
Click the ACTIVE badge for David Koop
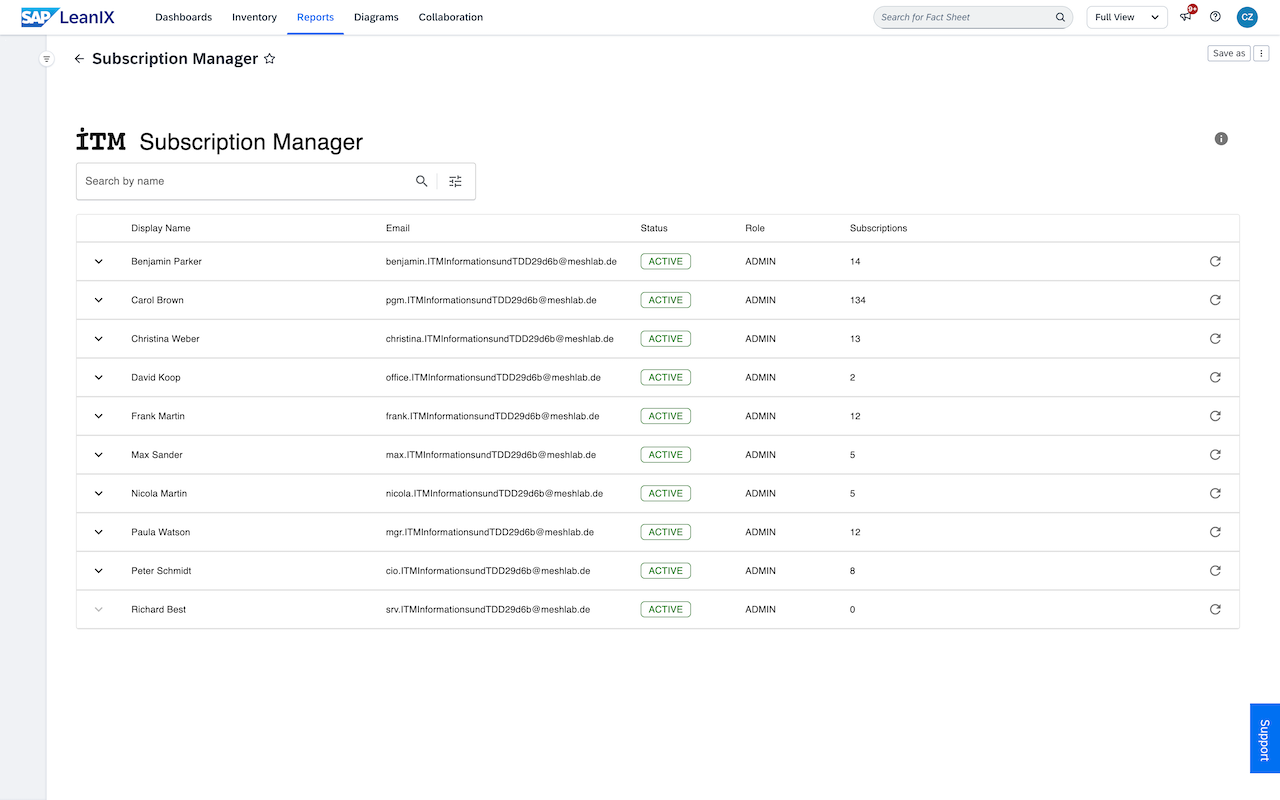coord(666,377)
